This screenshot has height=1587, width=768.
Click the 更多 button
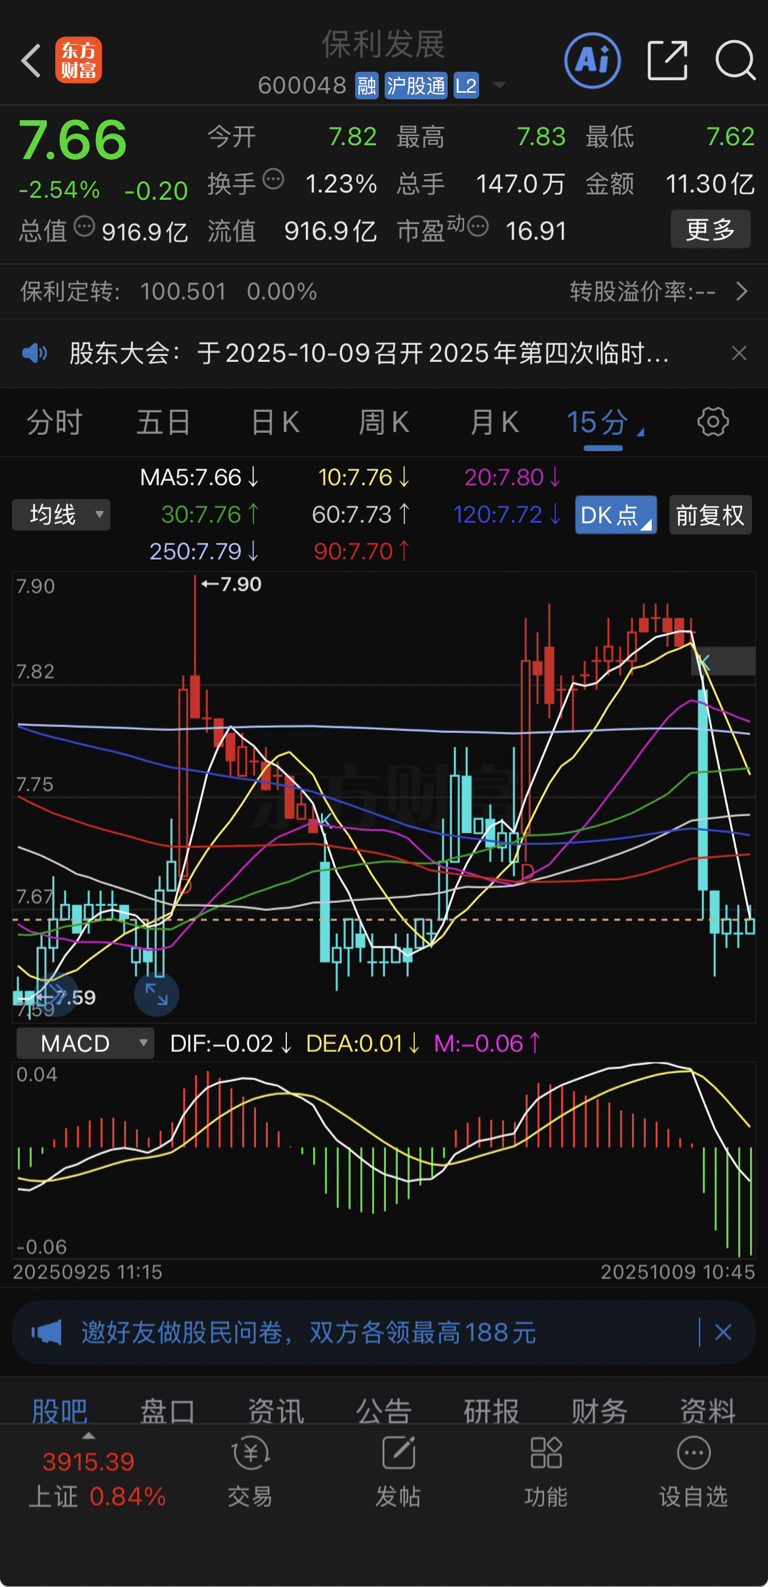coord(710,230)
